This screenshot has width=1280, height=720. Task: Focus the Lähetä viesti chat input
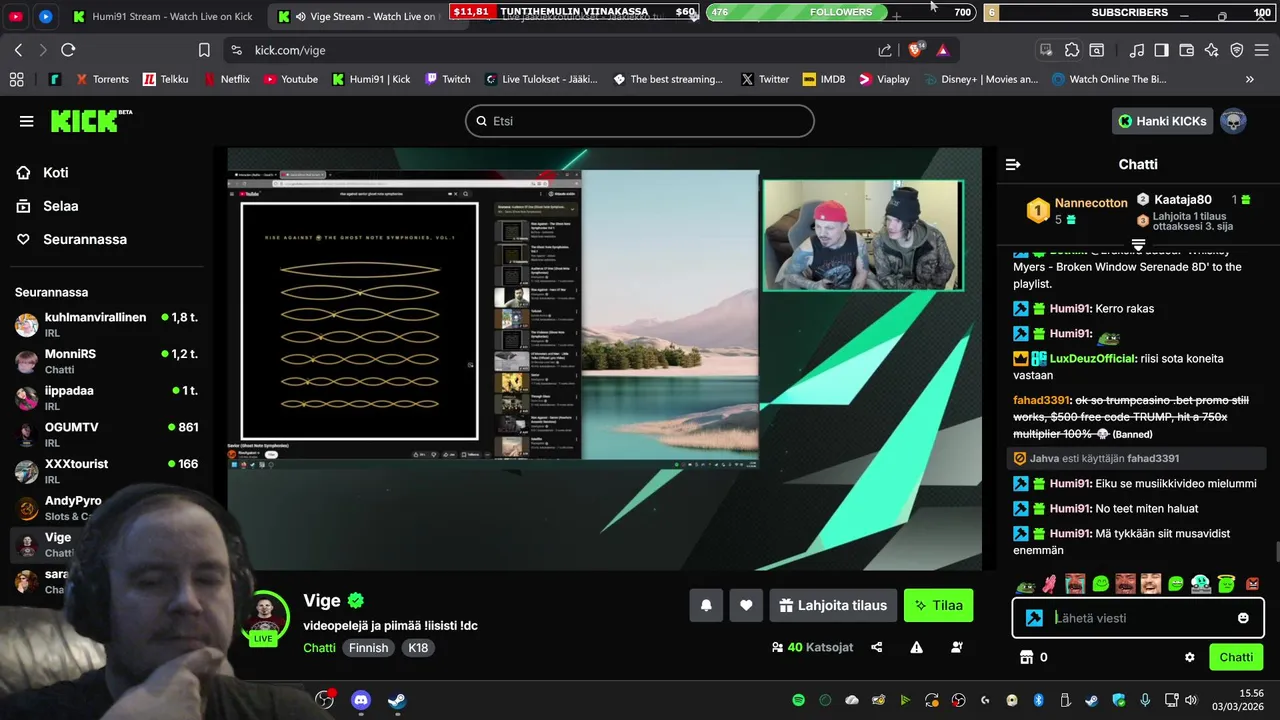pyautogui.click(x=1139, y=618)
